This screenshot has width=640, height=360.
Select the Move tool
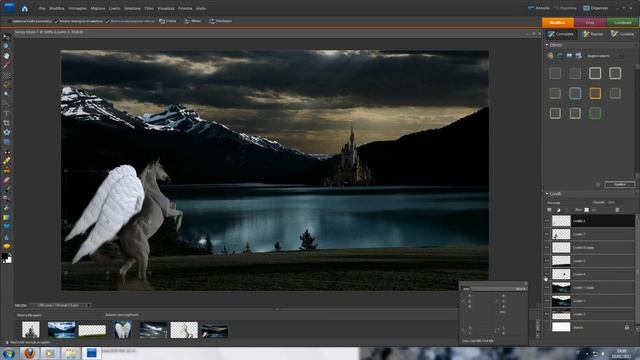coord(7,37)
